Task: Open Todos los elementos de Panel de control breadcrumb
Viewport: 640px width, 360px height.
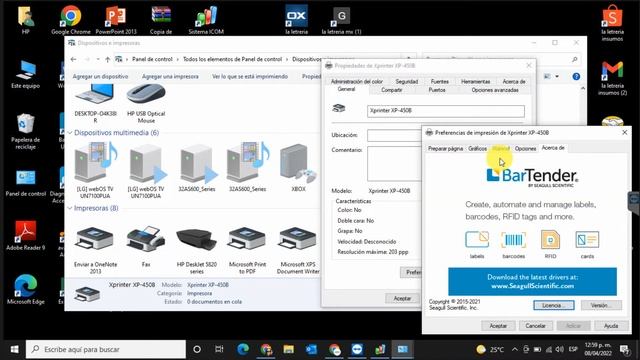Action: click(232, 59)
